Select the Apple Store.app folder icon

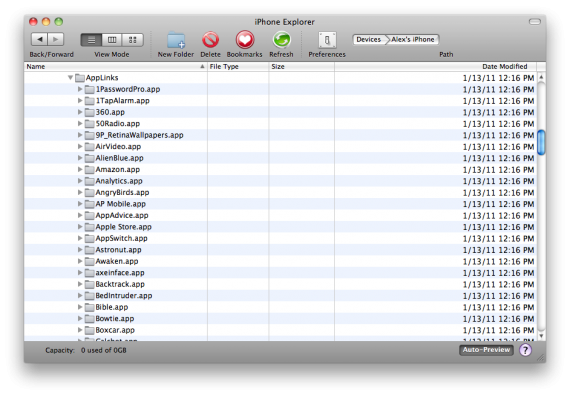[x=89, y=227]
